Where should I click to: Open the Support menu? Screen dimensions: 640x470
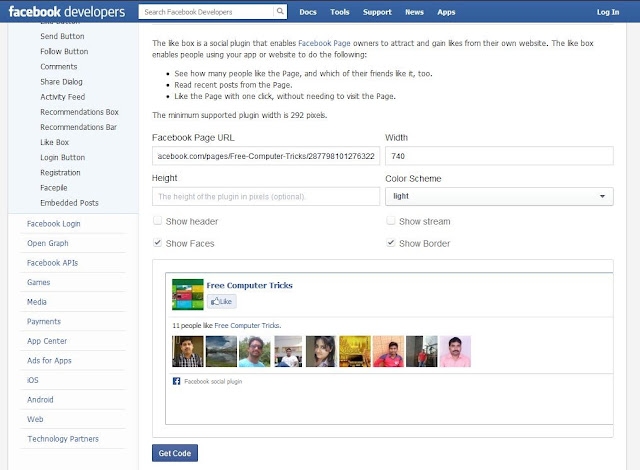point(377,12)
